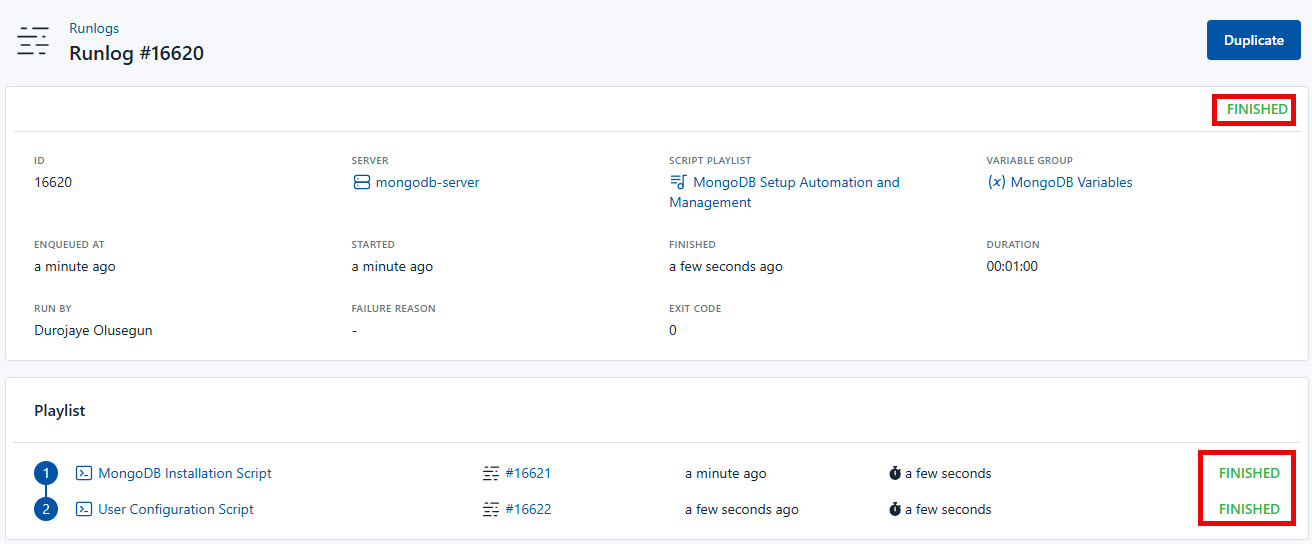The image size is (1312, 544).
Task: Open the mongodb-server link
Action: click(427, 183)
